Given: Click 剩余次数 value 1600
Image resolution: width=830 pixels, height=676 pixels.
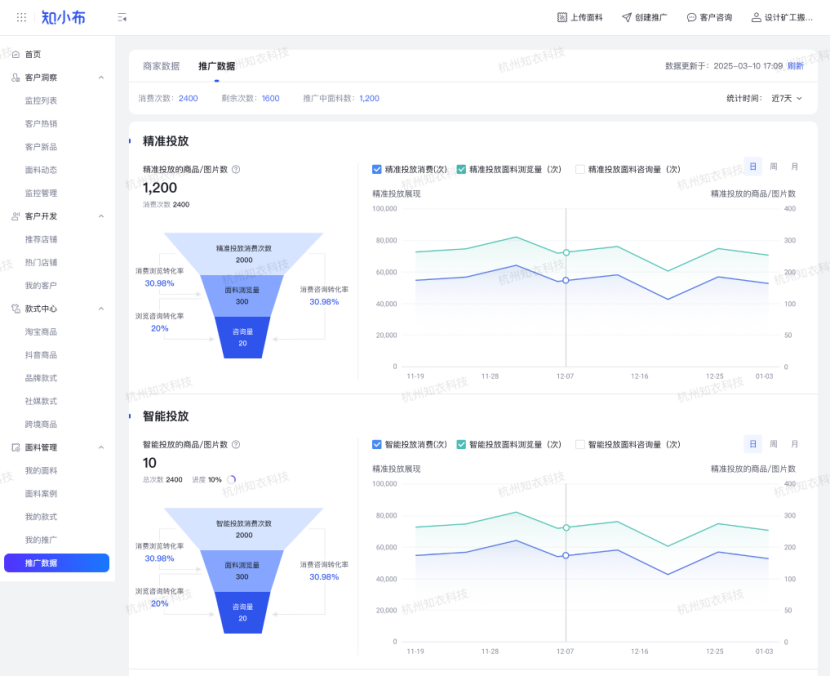Looking at the screenshot, I should pyautogui.click(x=270, y=98).
